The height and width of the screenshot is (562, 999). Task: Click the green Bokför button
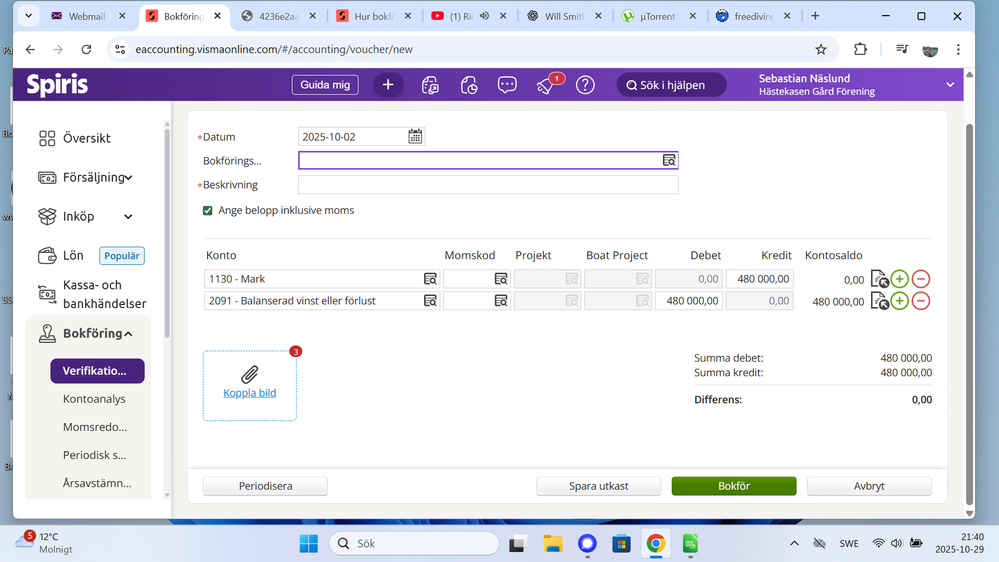pos(734,486)
